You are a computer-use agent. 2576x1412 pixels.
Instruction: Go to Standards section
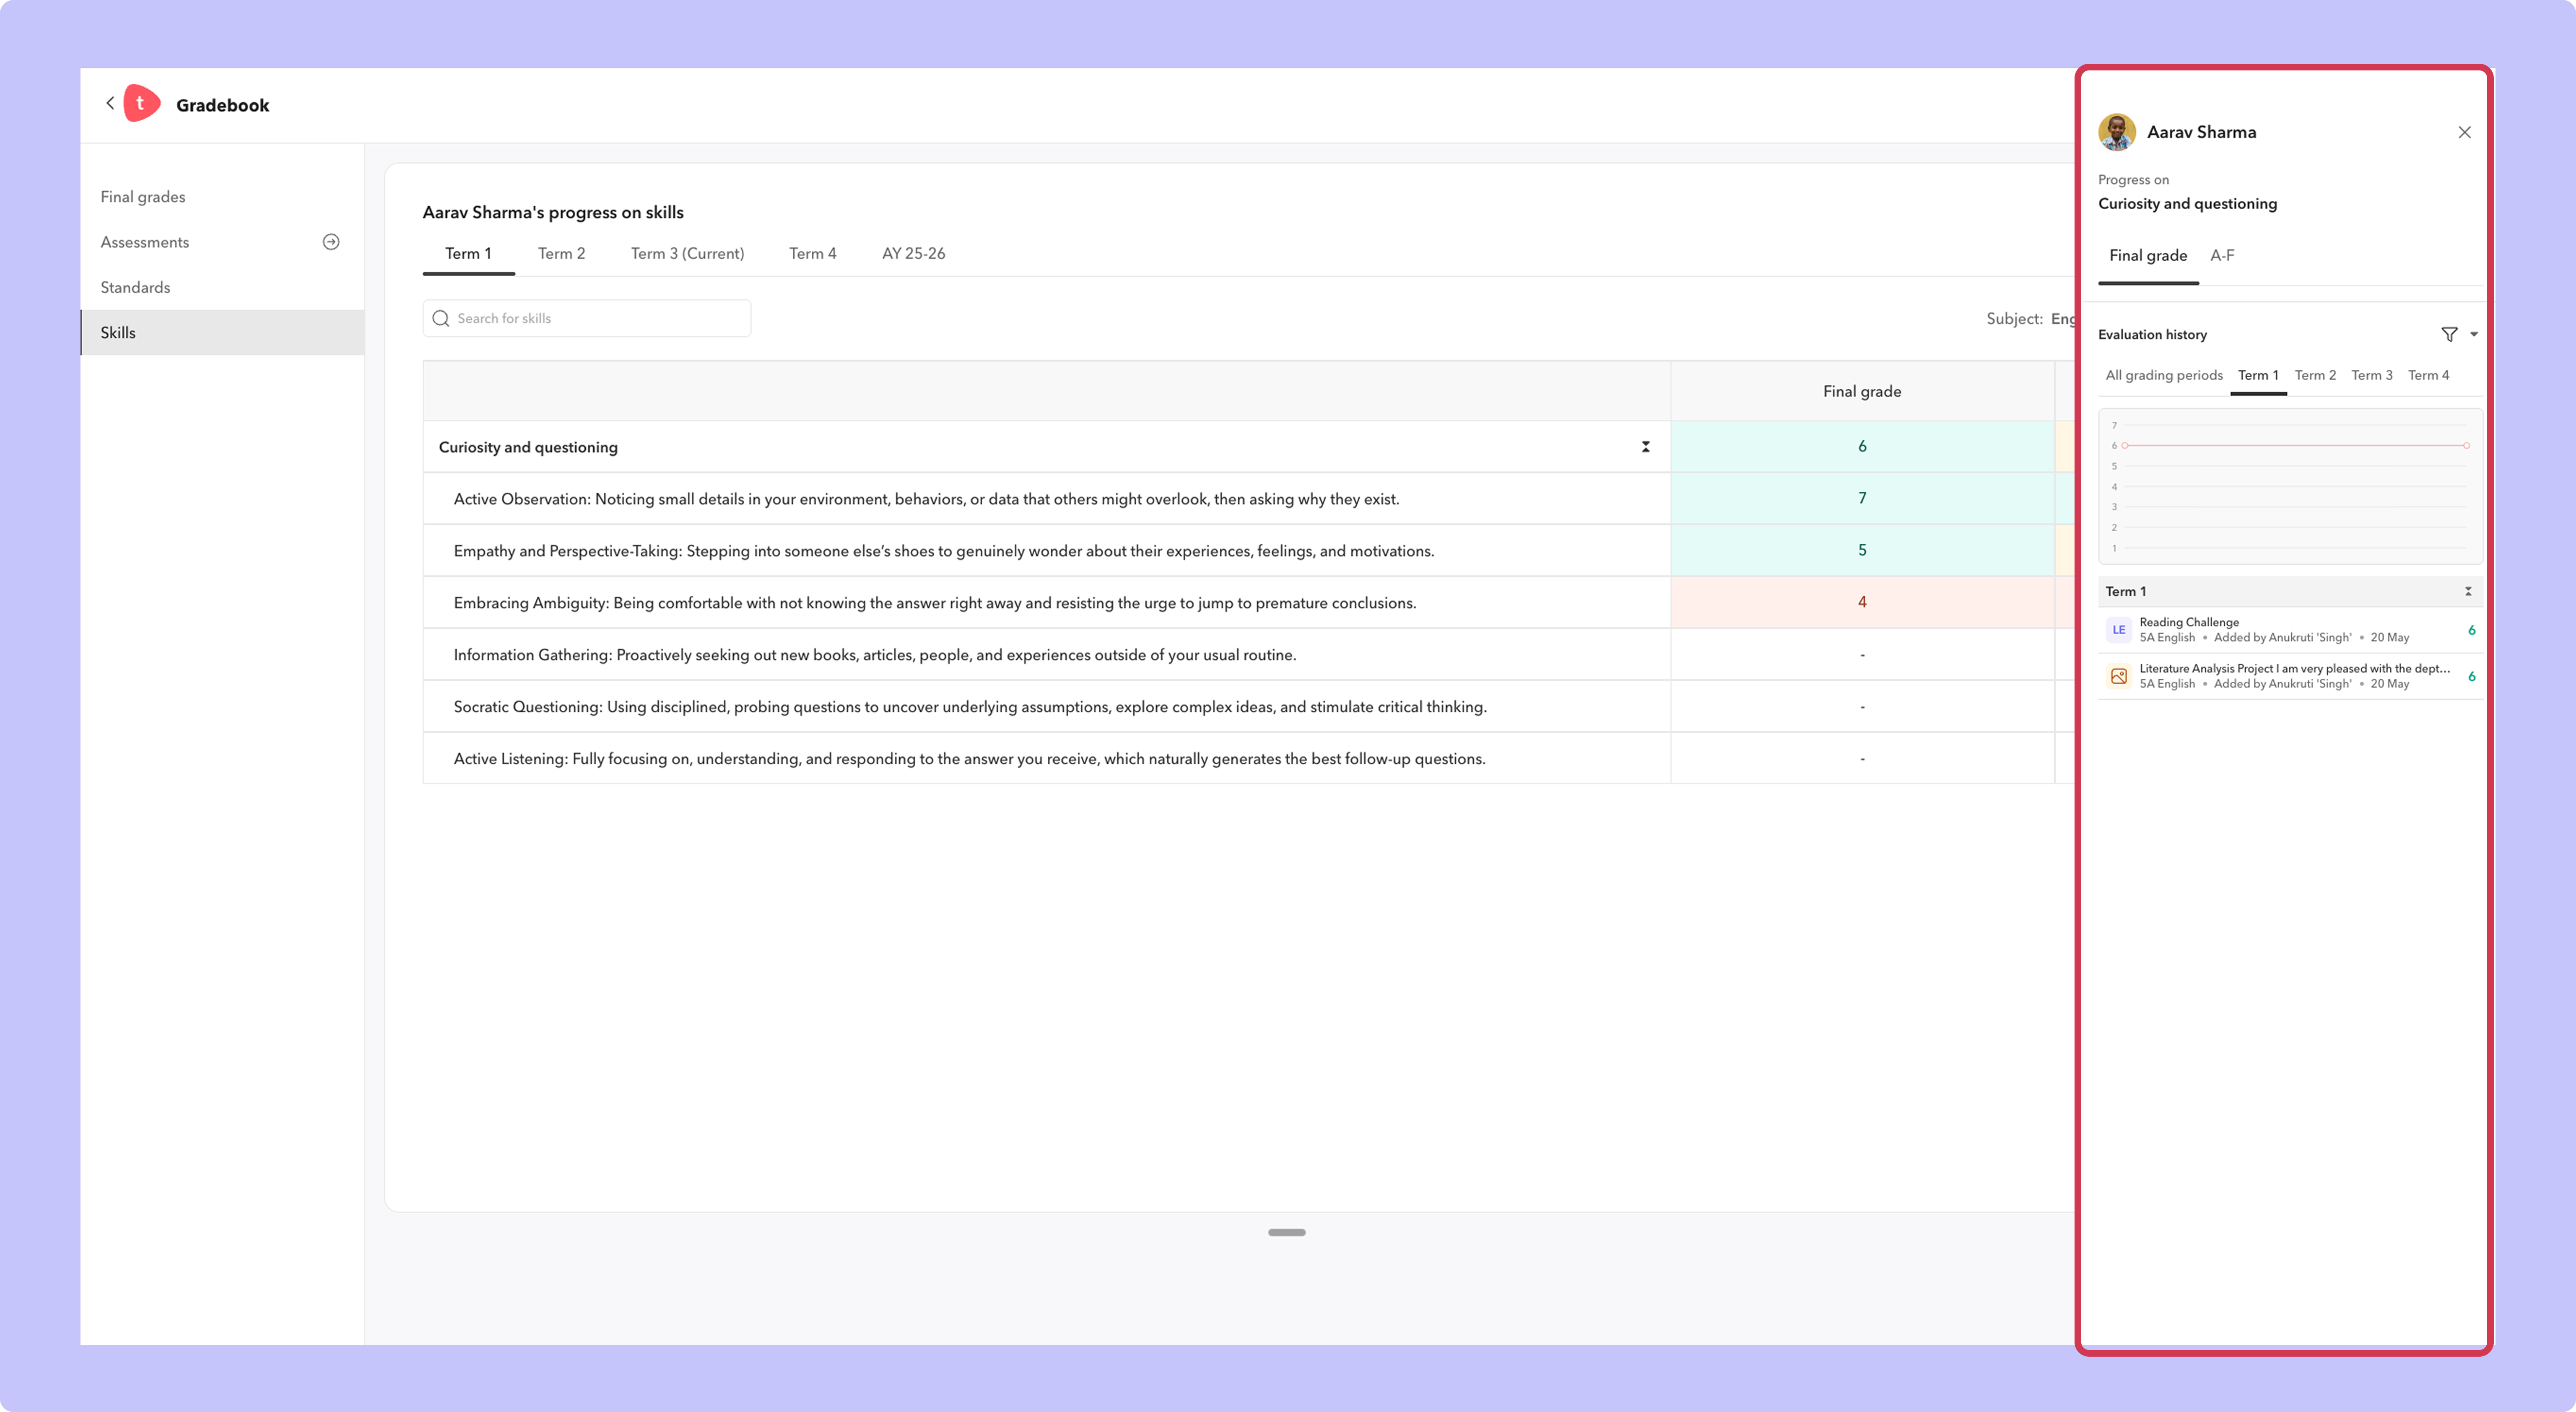[135, 287]
